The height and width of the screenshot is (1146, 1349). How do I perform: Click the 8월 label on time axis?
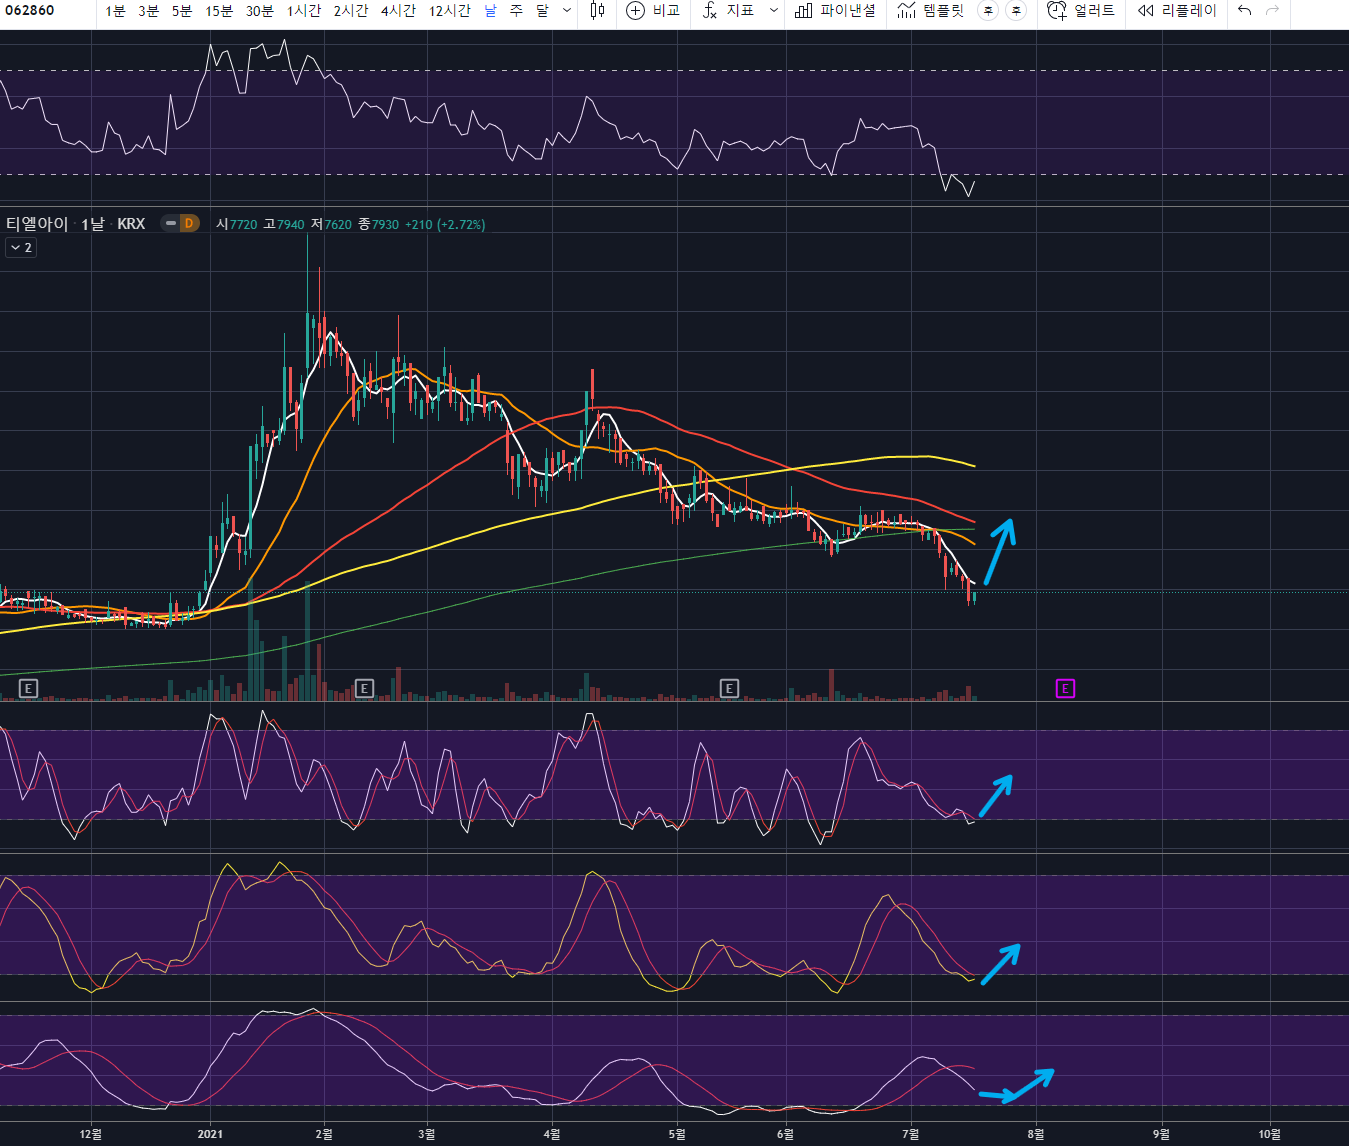1036,1134
